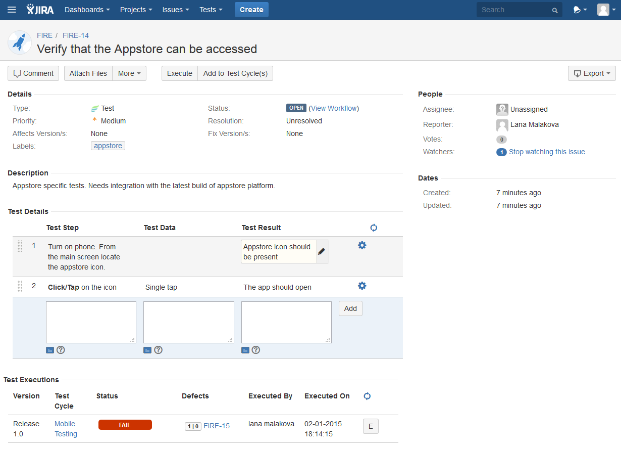Open the View Workflow link
Viewport: 621px width, 450px height.
(334, 109)
